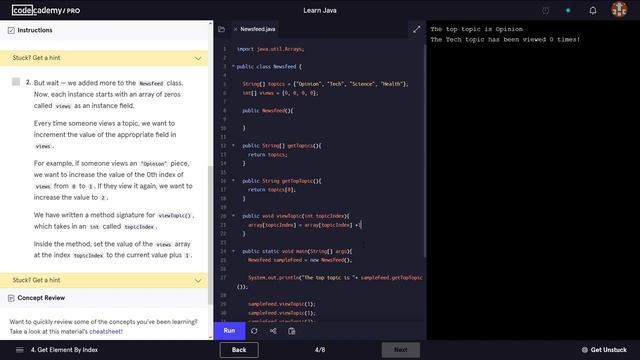
Task: Open the lesson menu hamburger icon
Action: (19, 350)
